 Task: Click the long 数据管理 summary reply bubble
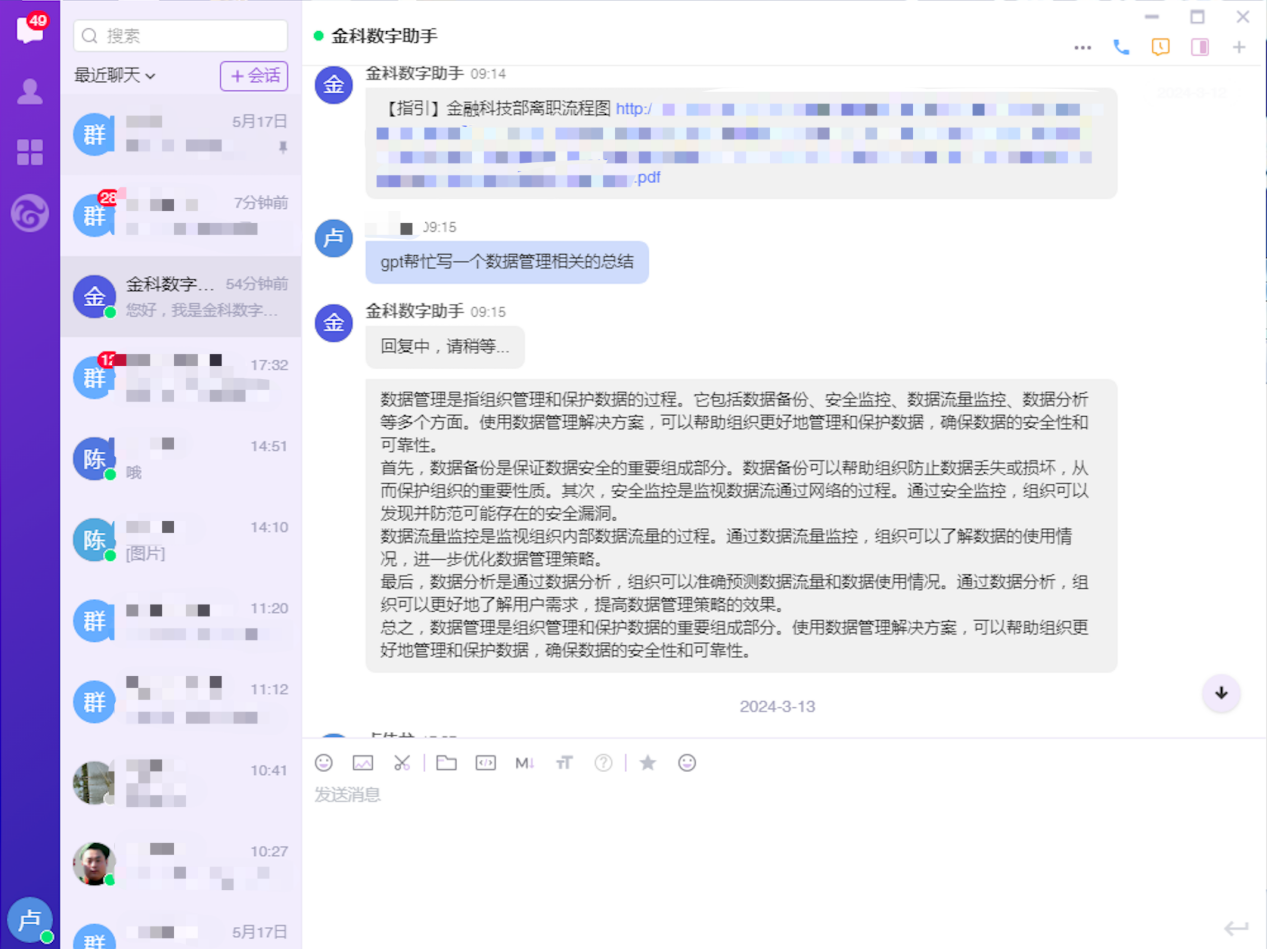point(741,525)
